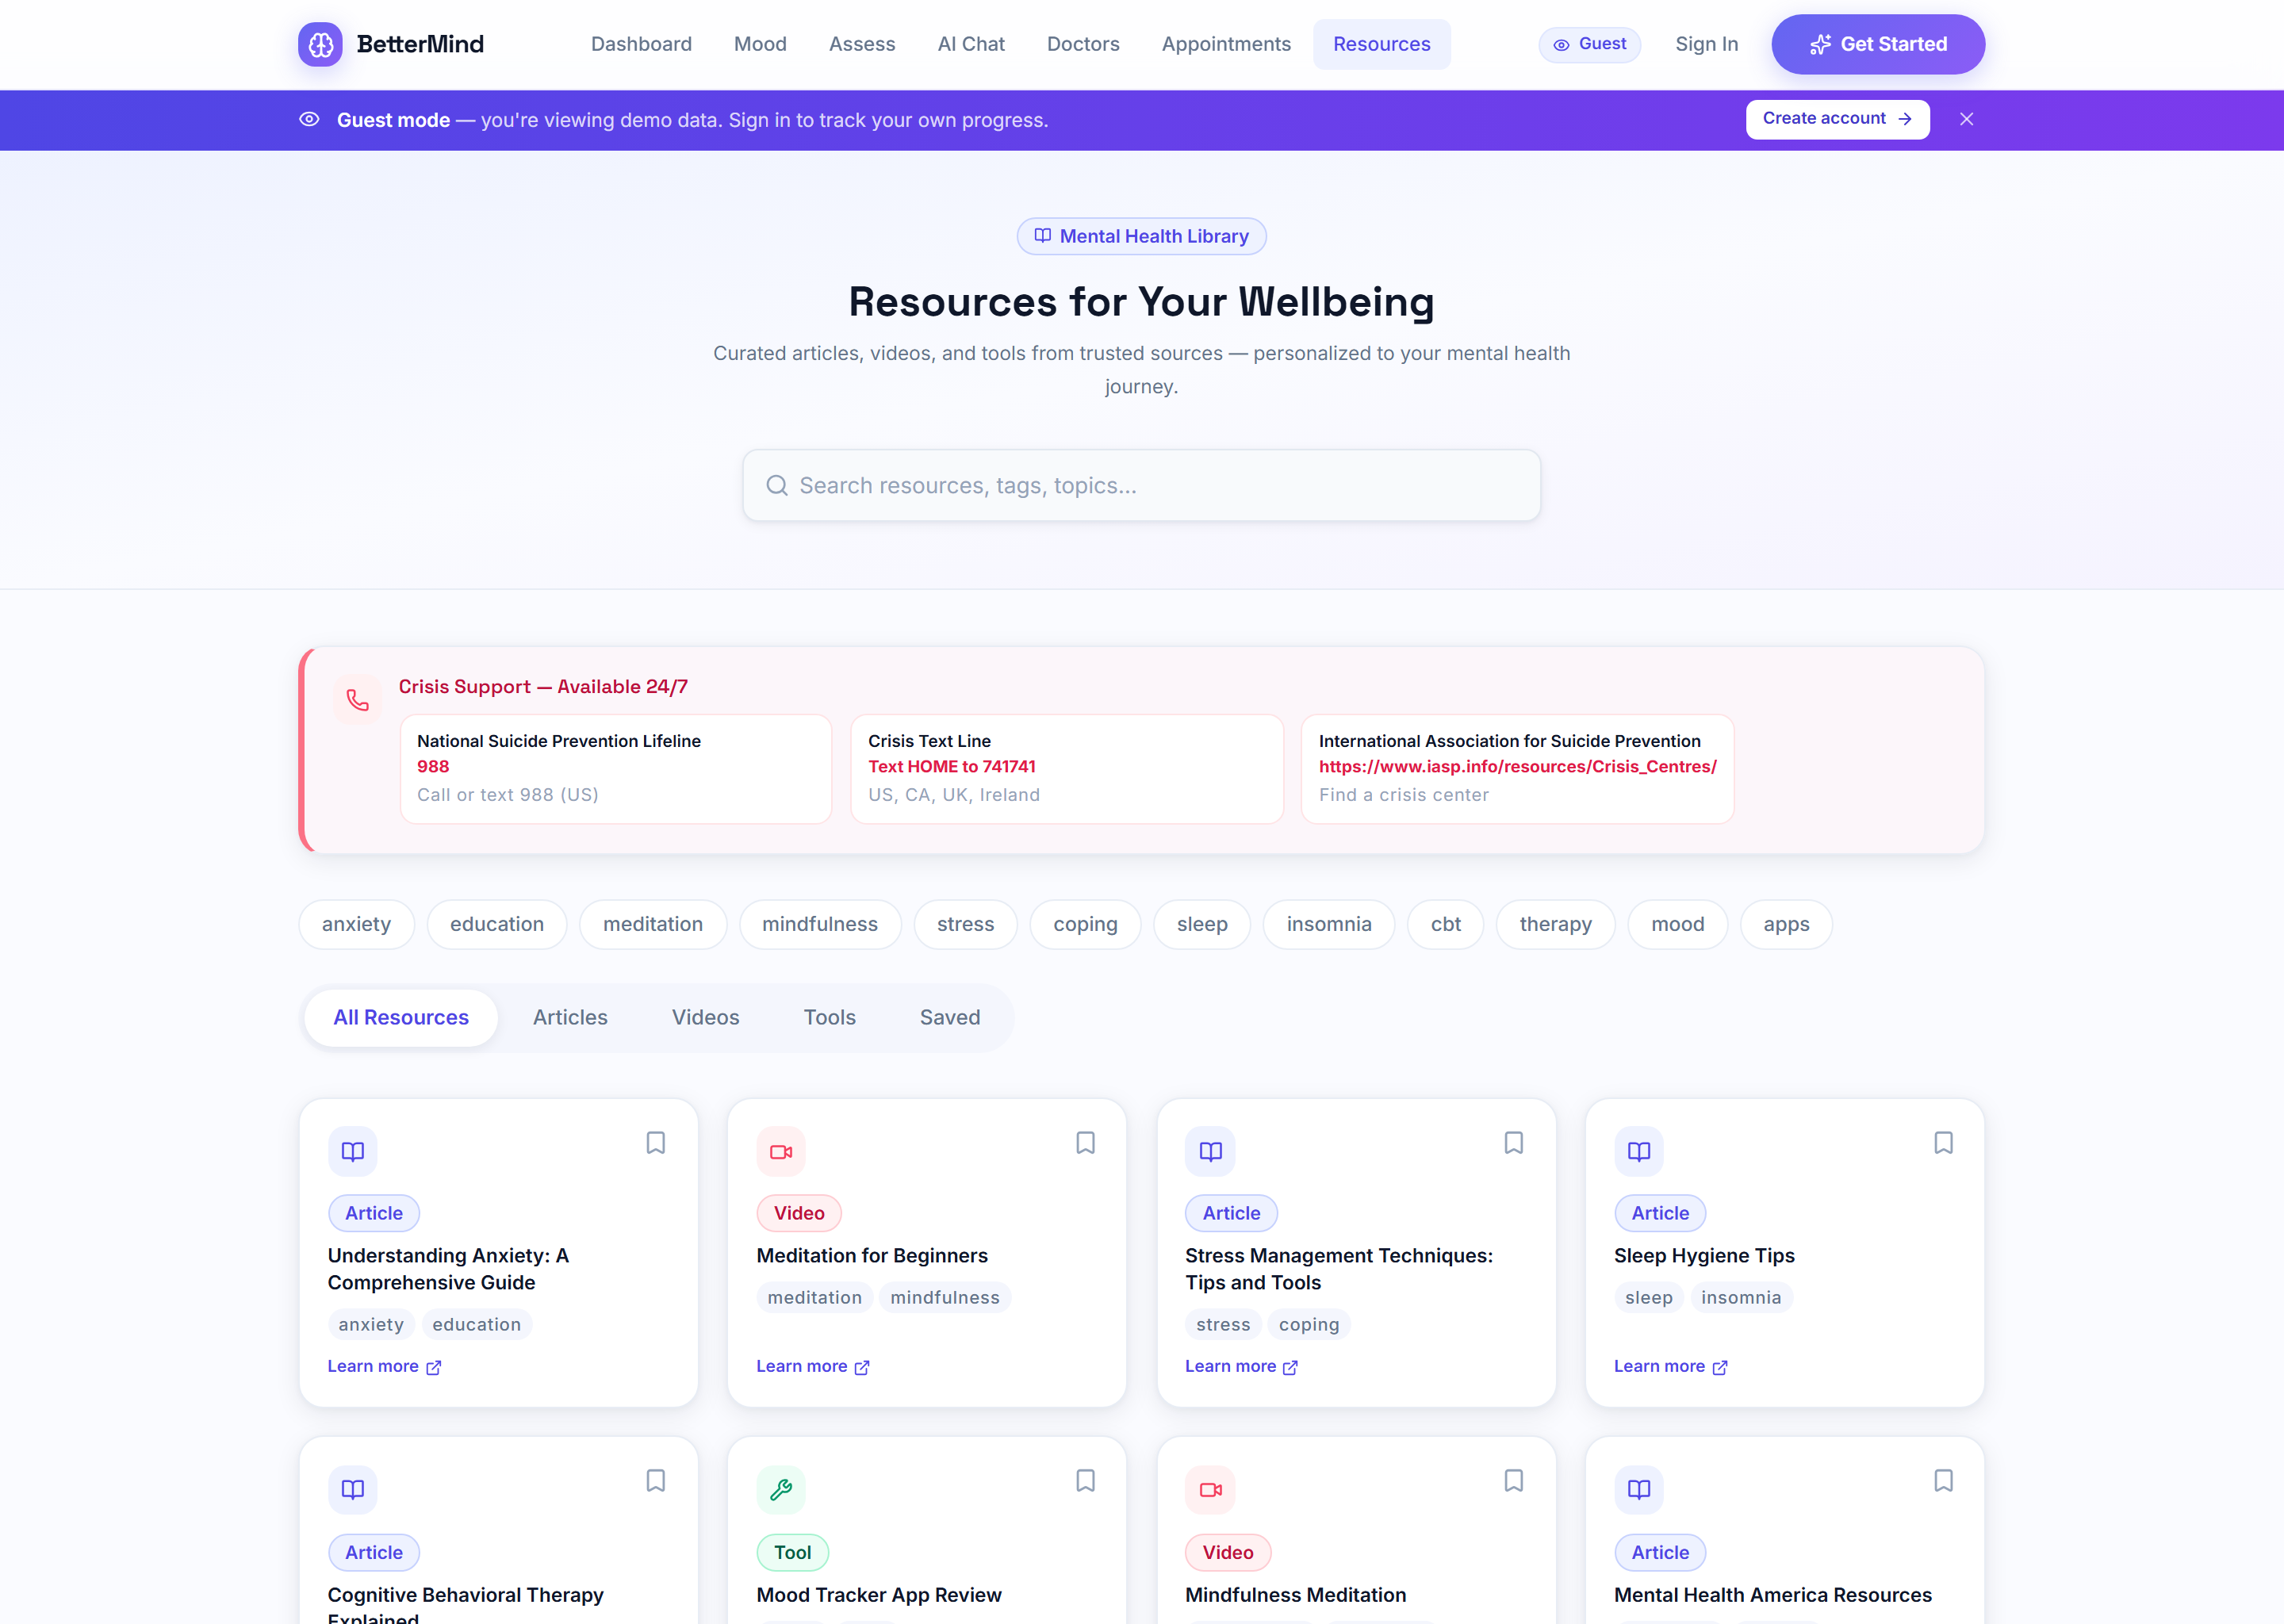The width and height of the screenshot is (2284, 1624).
Task: Filter by education tag chip
Action: (496, 924)
